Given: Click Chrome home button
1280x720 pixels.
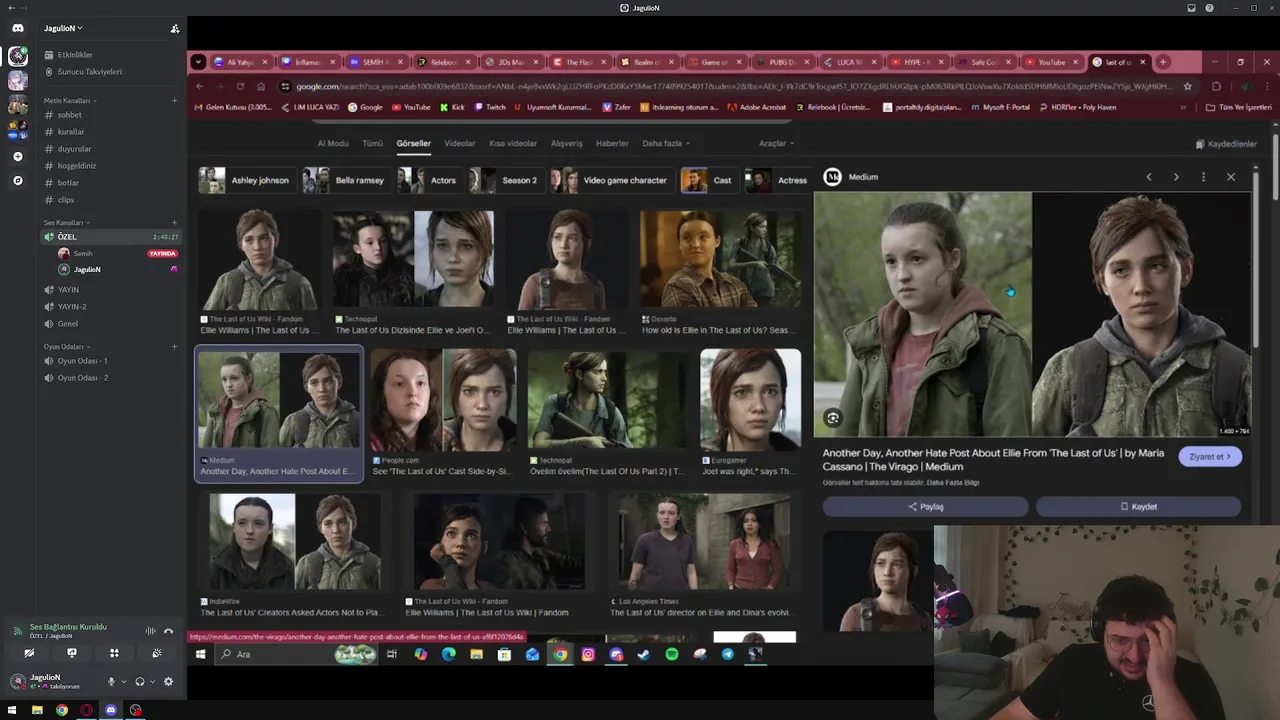Looking at the screenshot, I should coord(261,86).
